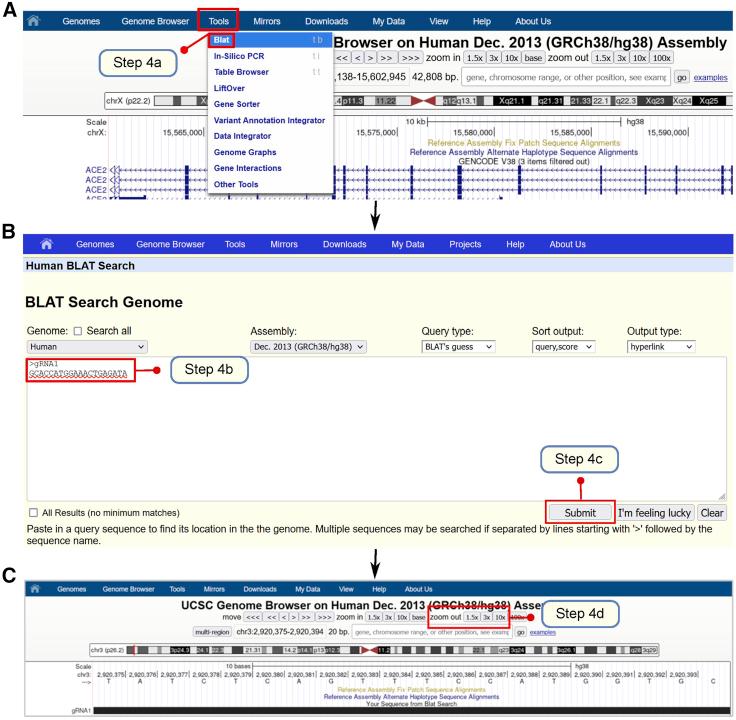Click zoom out 10x button in panel A

(x=639, y=58)
